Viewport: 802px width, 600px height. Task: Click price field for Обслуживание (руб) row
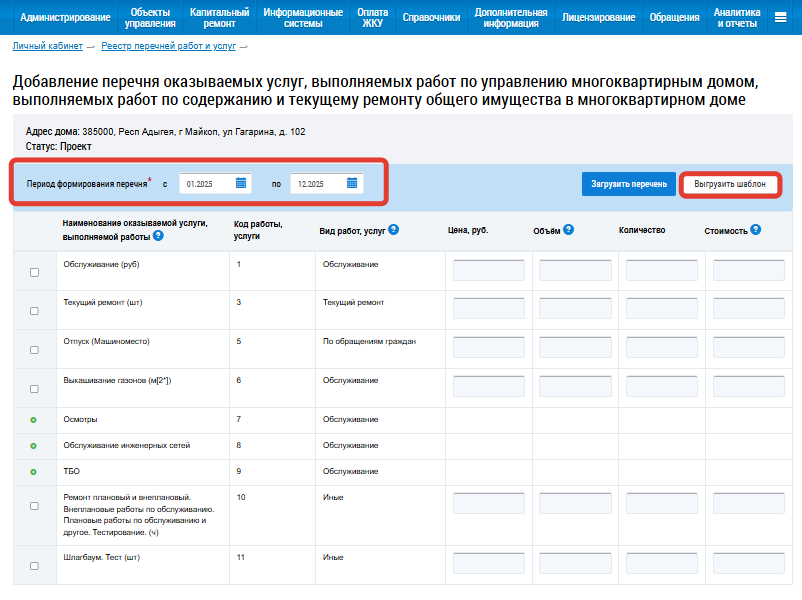point(489,271)
